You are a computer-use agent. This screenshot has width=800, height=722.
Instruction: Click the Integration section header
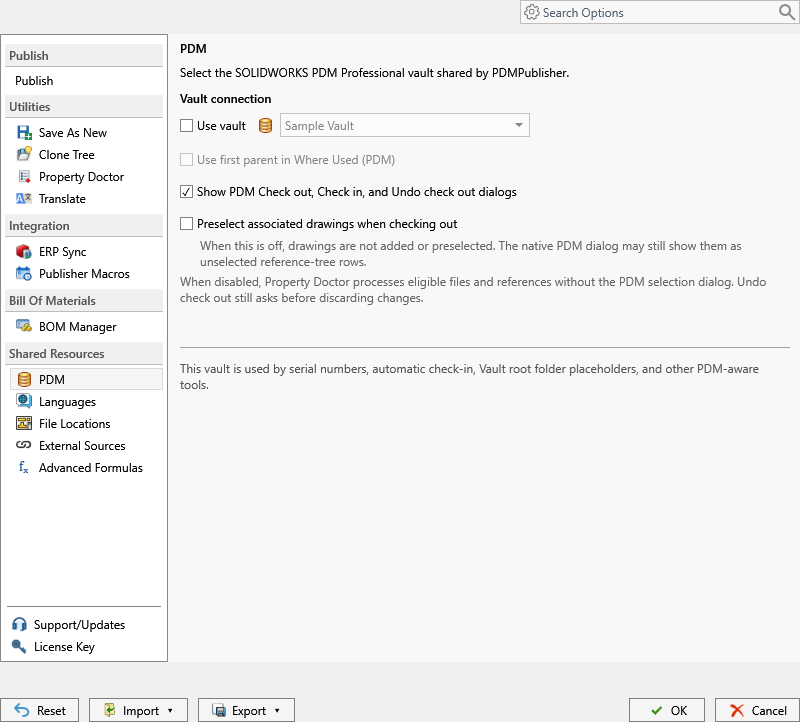pyautogui.click(x=84, y=226)
